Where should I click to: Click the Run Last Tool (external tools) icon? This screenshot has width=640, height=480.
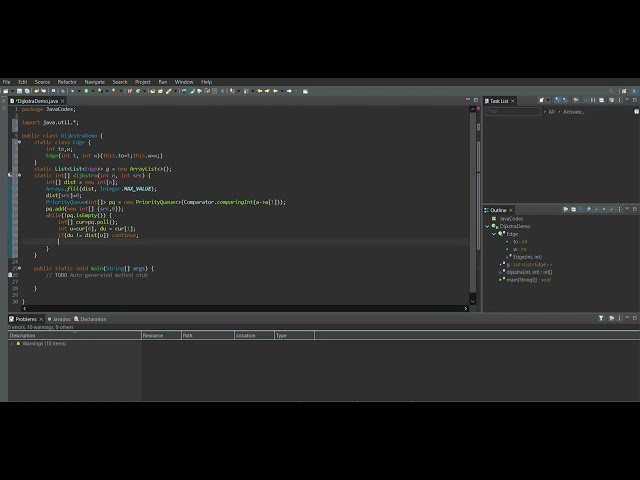pos(114,91)
